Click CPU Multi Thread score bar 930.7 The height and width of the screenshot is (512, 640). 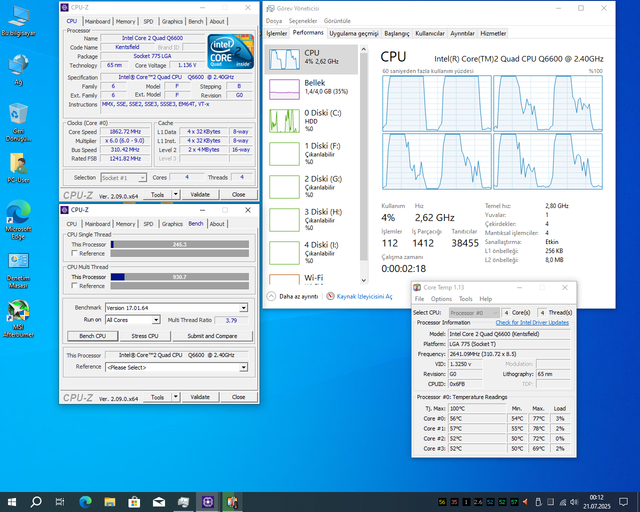(x=180, y=277)
